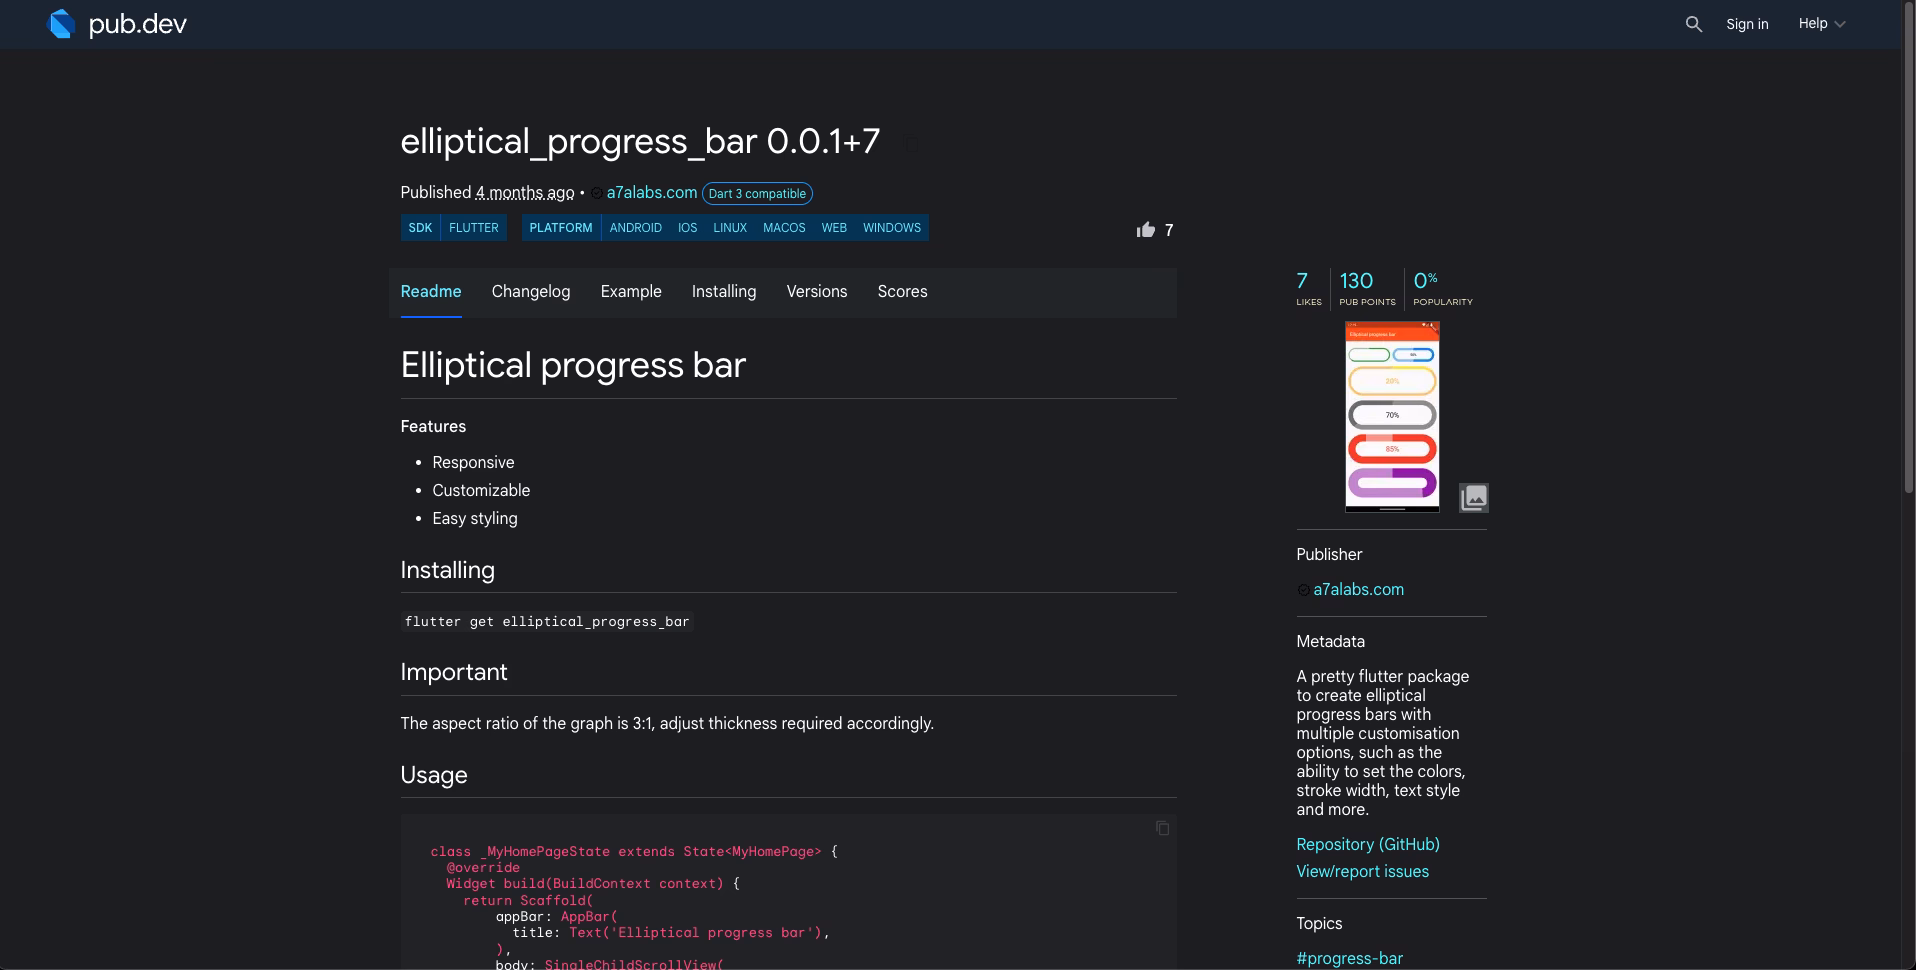Click the flutter get elliptical_progress_bar command
1916x970 pixels.
[547, 622]
